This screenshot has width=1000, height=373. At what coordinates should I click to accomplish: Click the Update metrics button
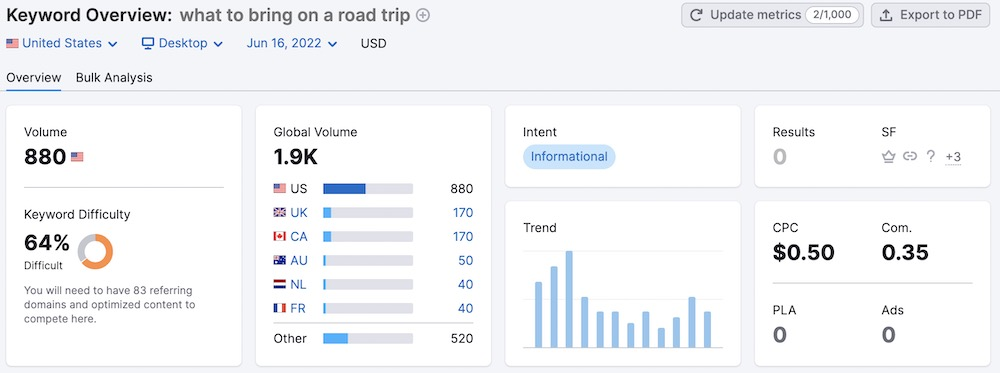click(x=772, y=15)
